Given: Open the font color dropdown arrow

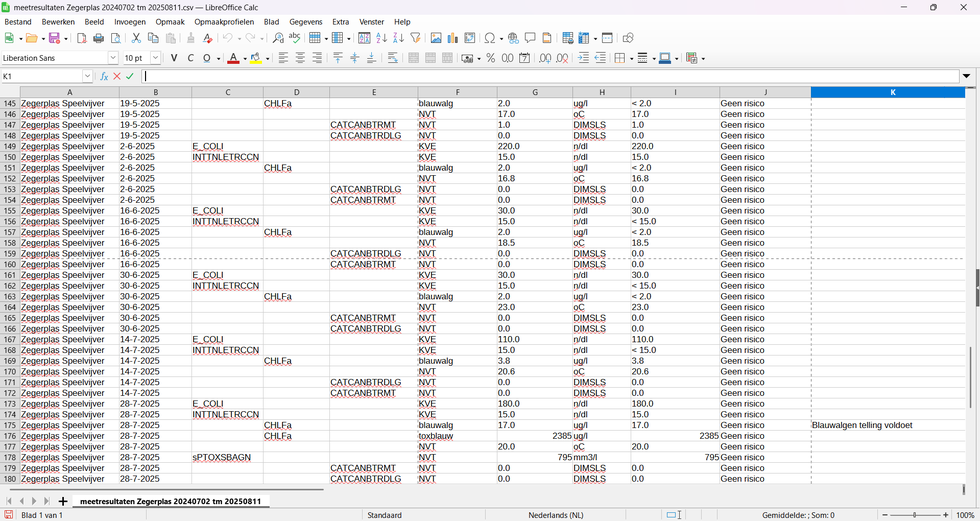Looking at the screenshot, I should 245,59.
